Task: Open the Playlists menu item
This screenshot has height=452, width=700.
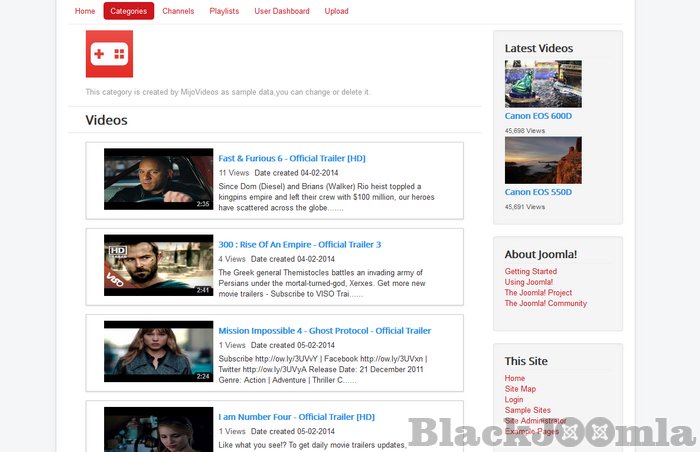Action: coord(224,11)
